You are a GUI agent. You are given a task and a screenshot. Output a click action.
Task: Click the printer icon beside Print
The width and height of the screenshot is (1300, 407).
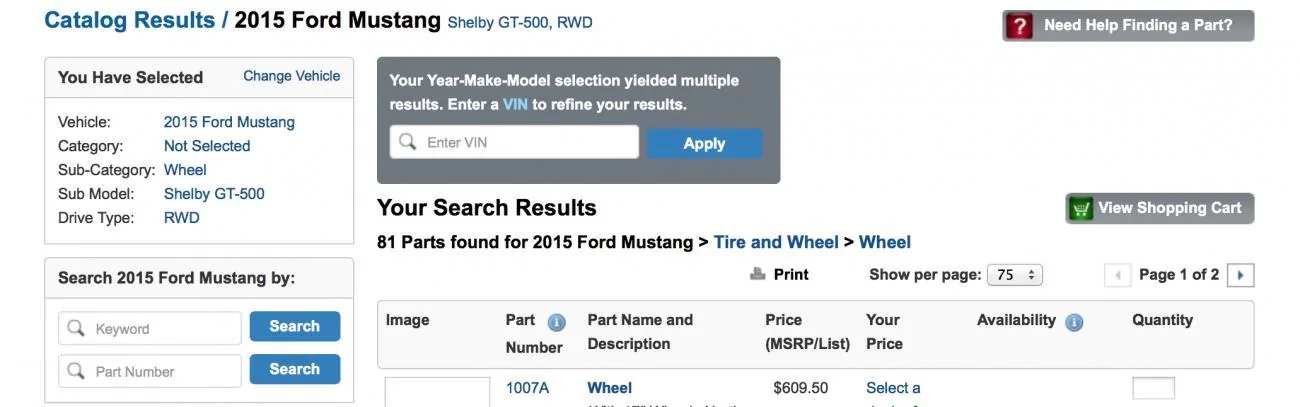click(x=758, y=274)
